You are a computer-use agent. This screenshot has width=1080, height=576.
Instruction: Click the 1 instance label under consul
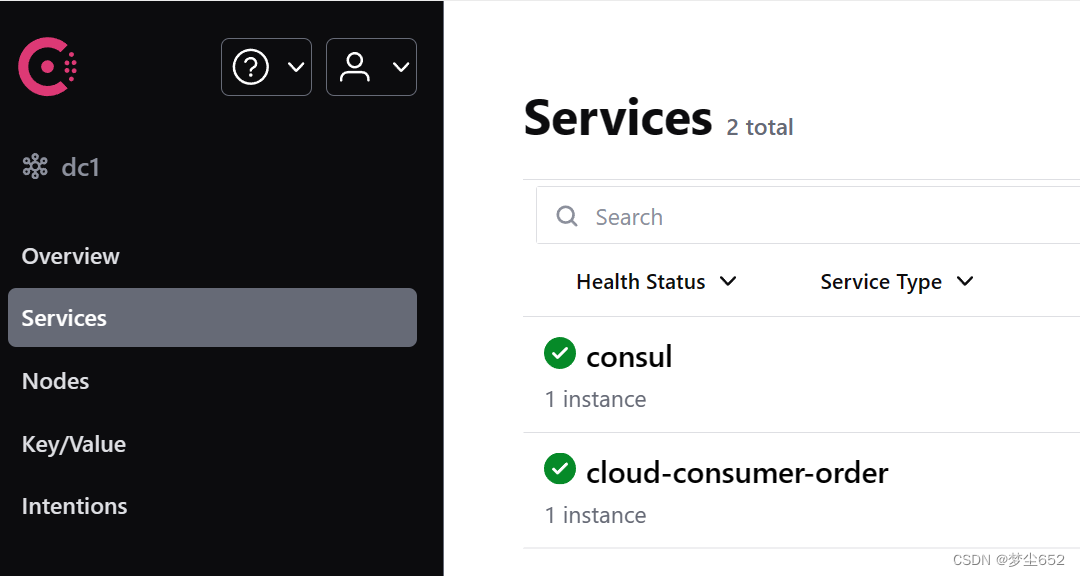pyautogui.click(x=595, y=398)
